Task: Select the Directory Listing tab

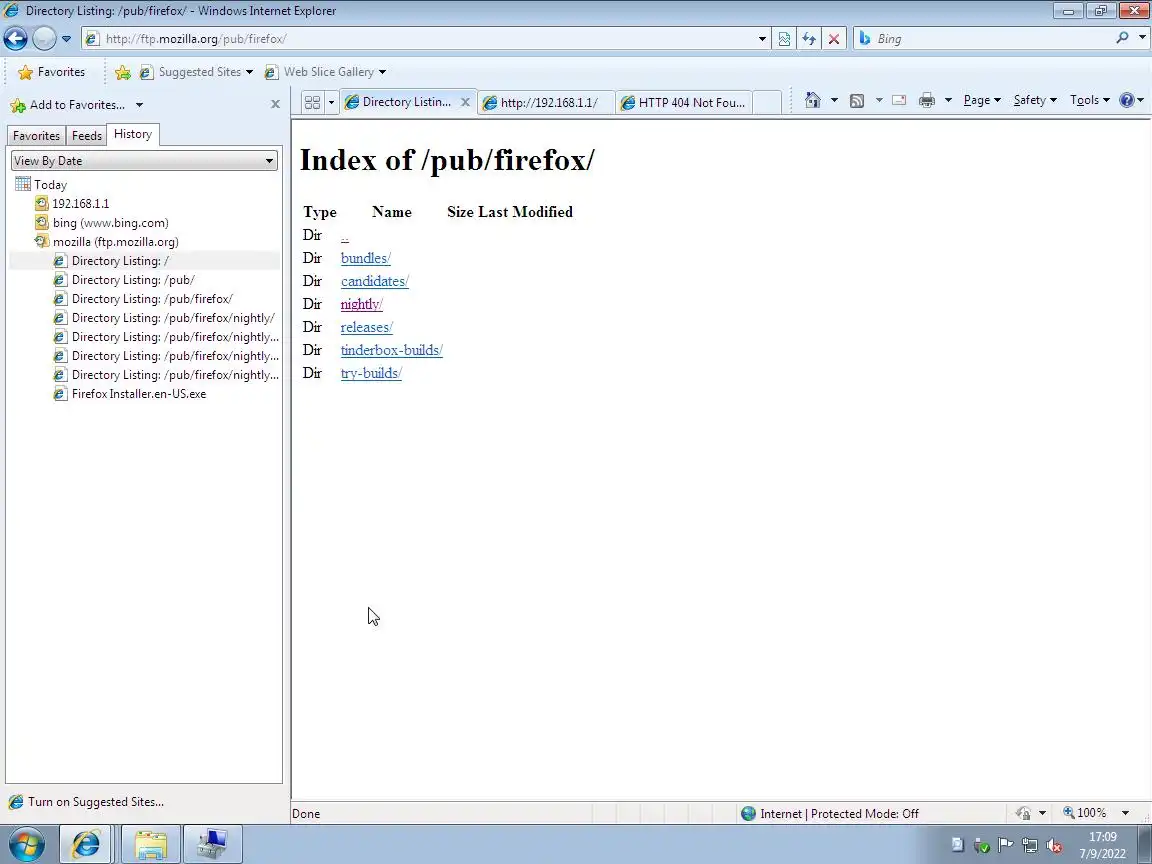Action: [400, 102]
